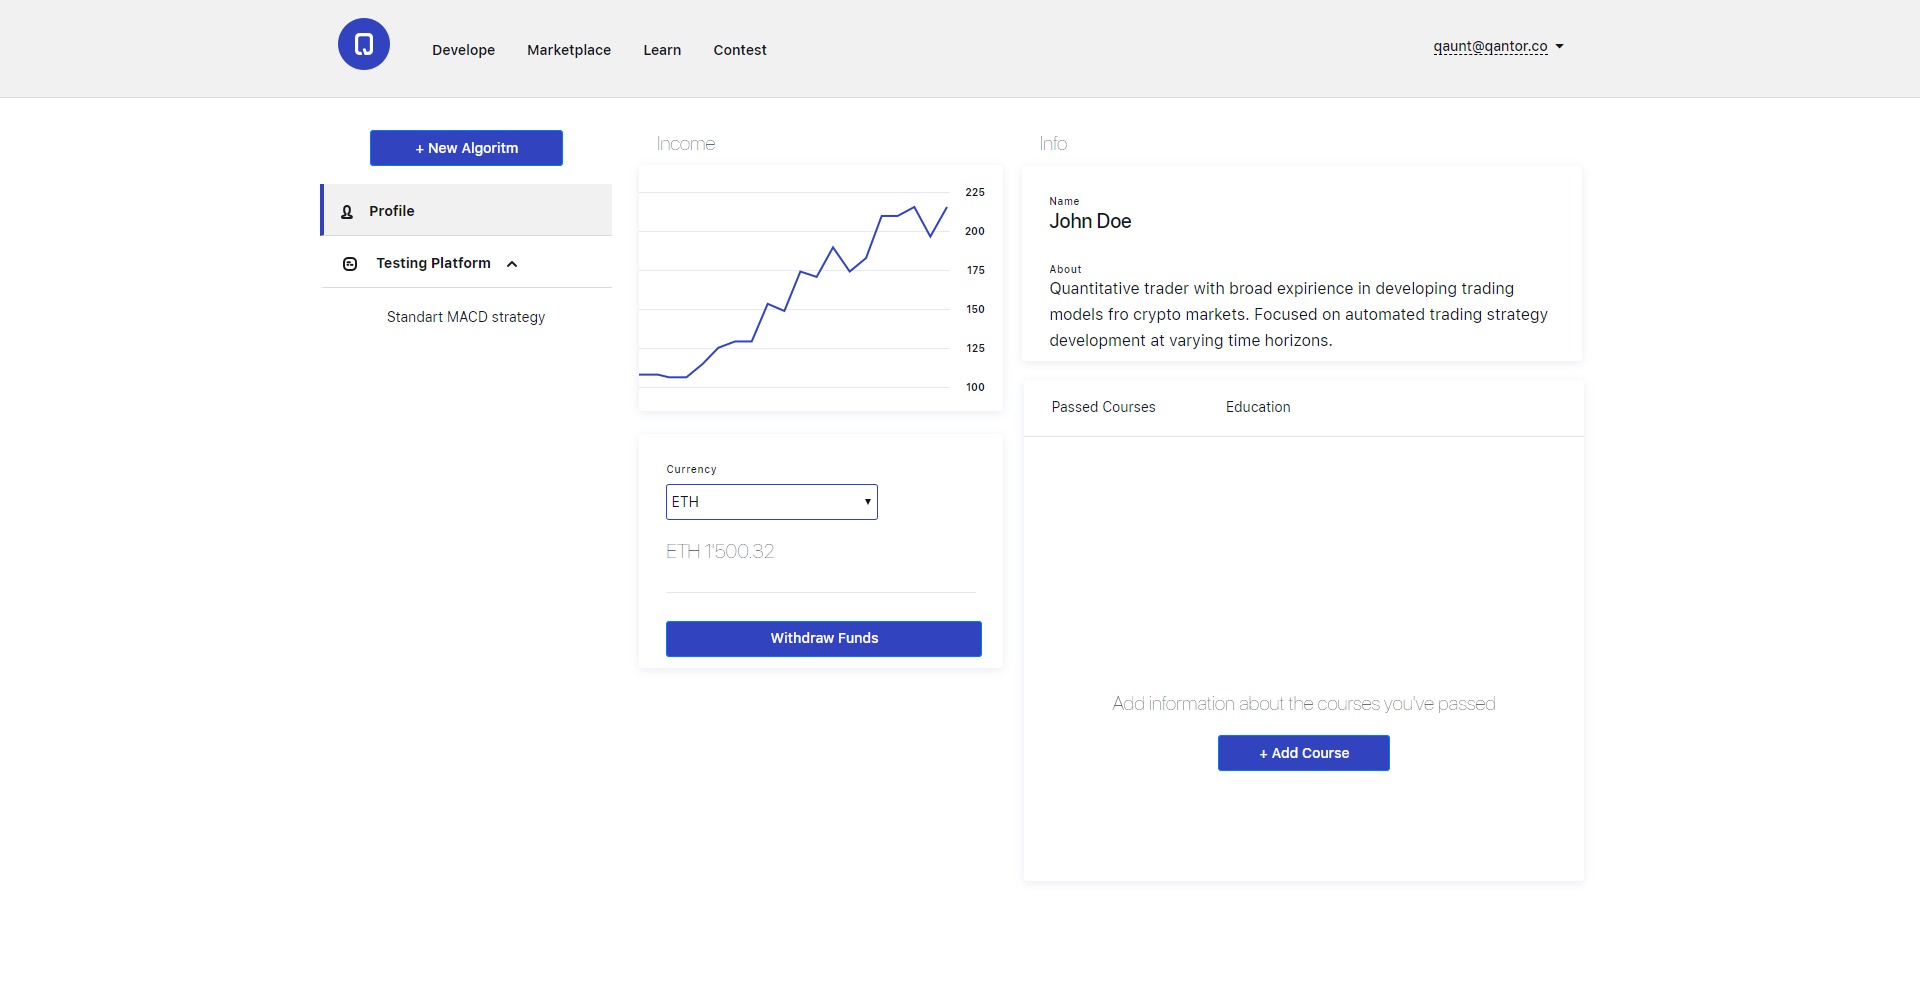Switch to the Passed Courses tab
The width and height of the screenshot is (1920, 1006).
pos(1103,407)
